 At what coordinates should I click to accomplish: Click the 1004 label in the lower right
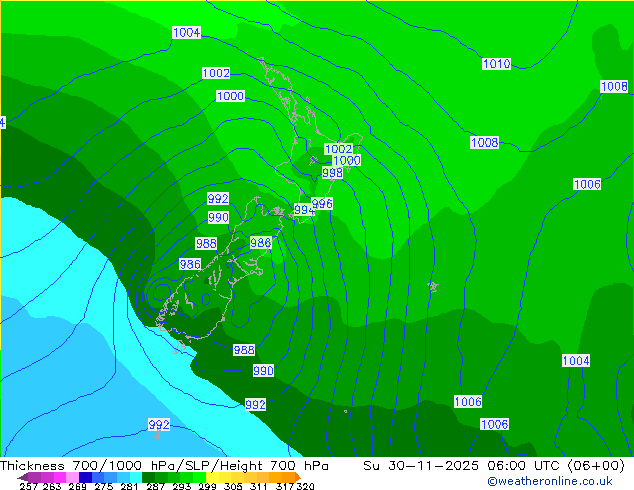(x=576, y=360)
